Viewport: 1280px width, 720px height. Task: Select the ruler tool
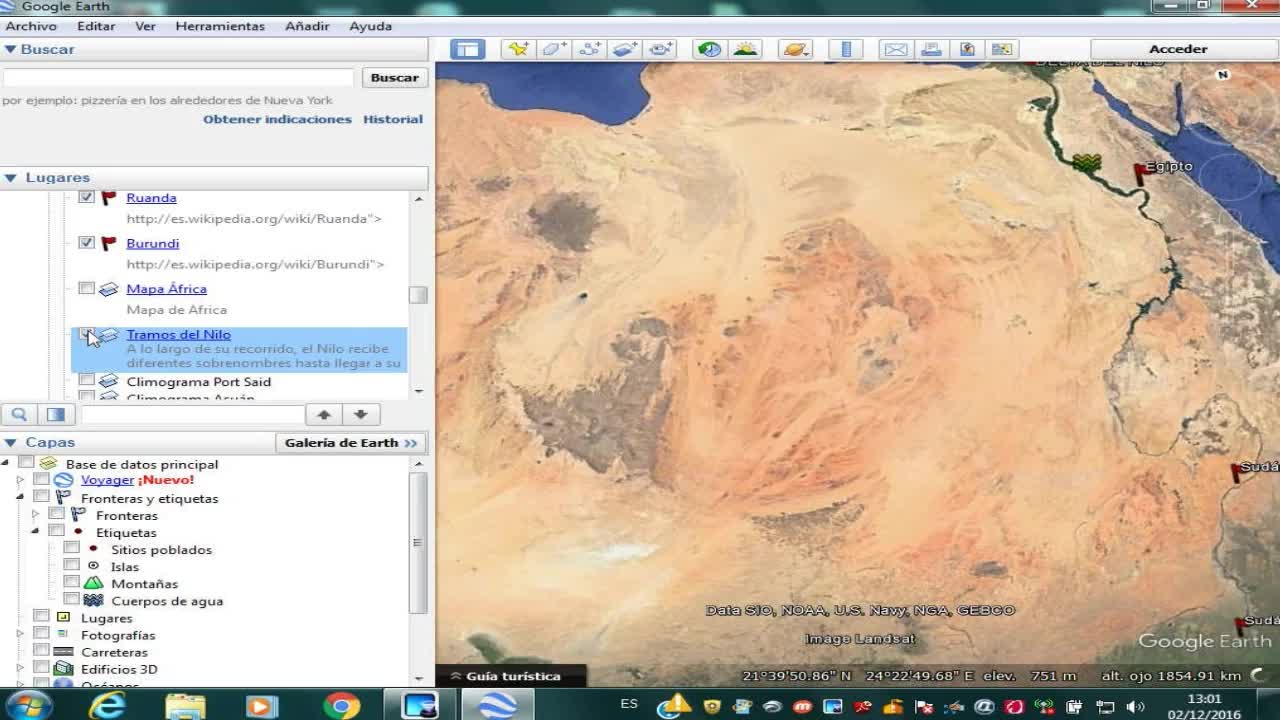pos(846,49)
